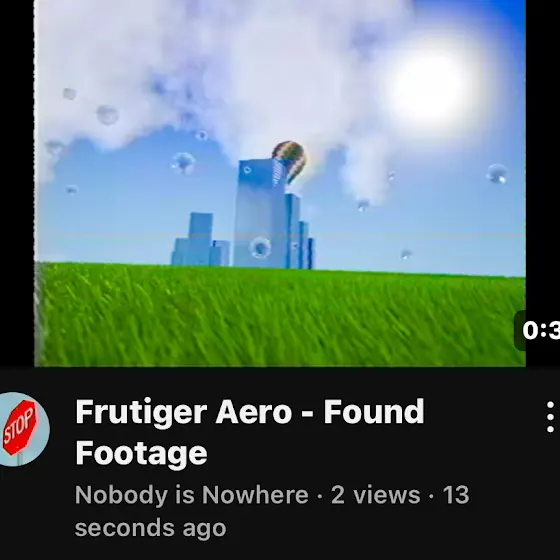The width and height of the screenshot is (560, 560).
Task: Click the short blue building left of the skyscraper
Action: click(x=200, y=239)
